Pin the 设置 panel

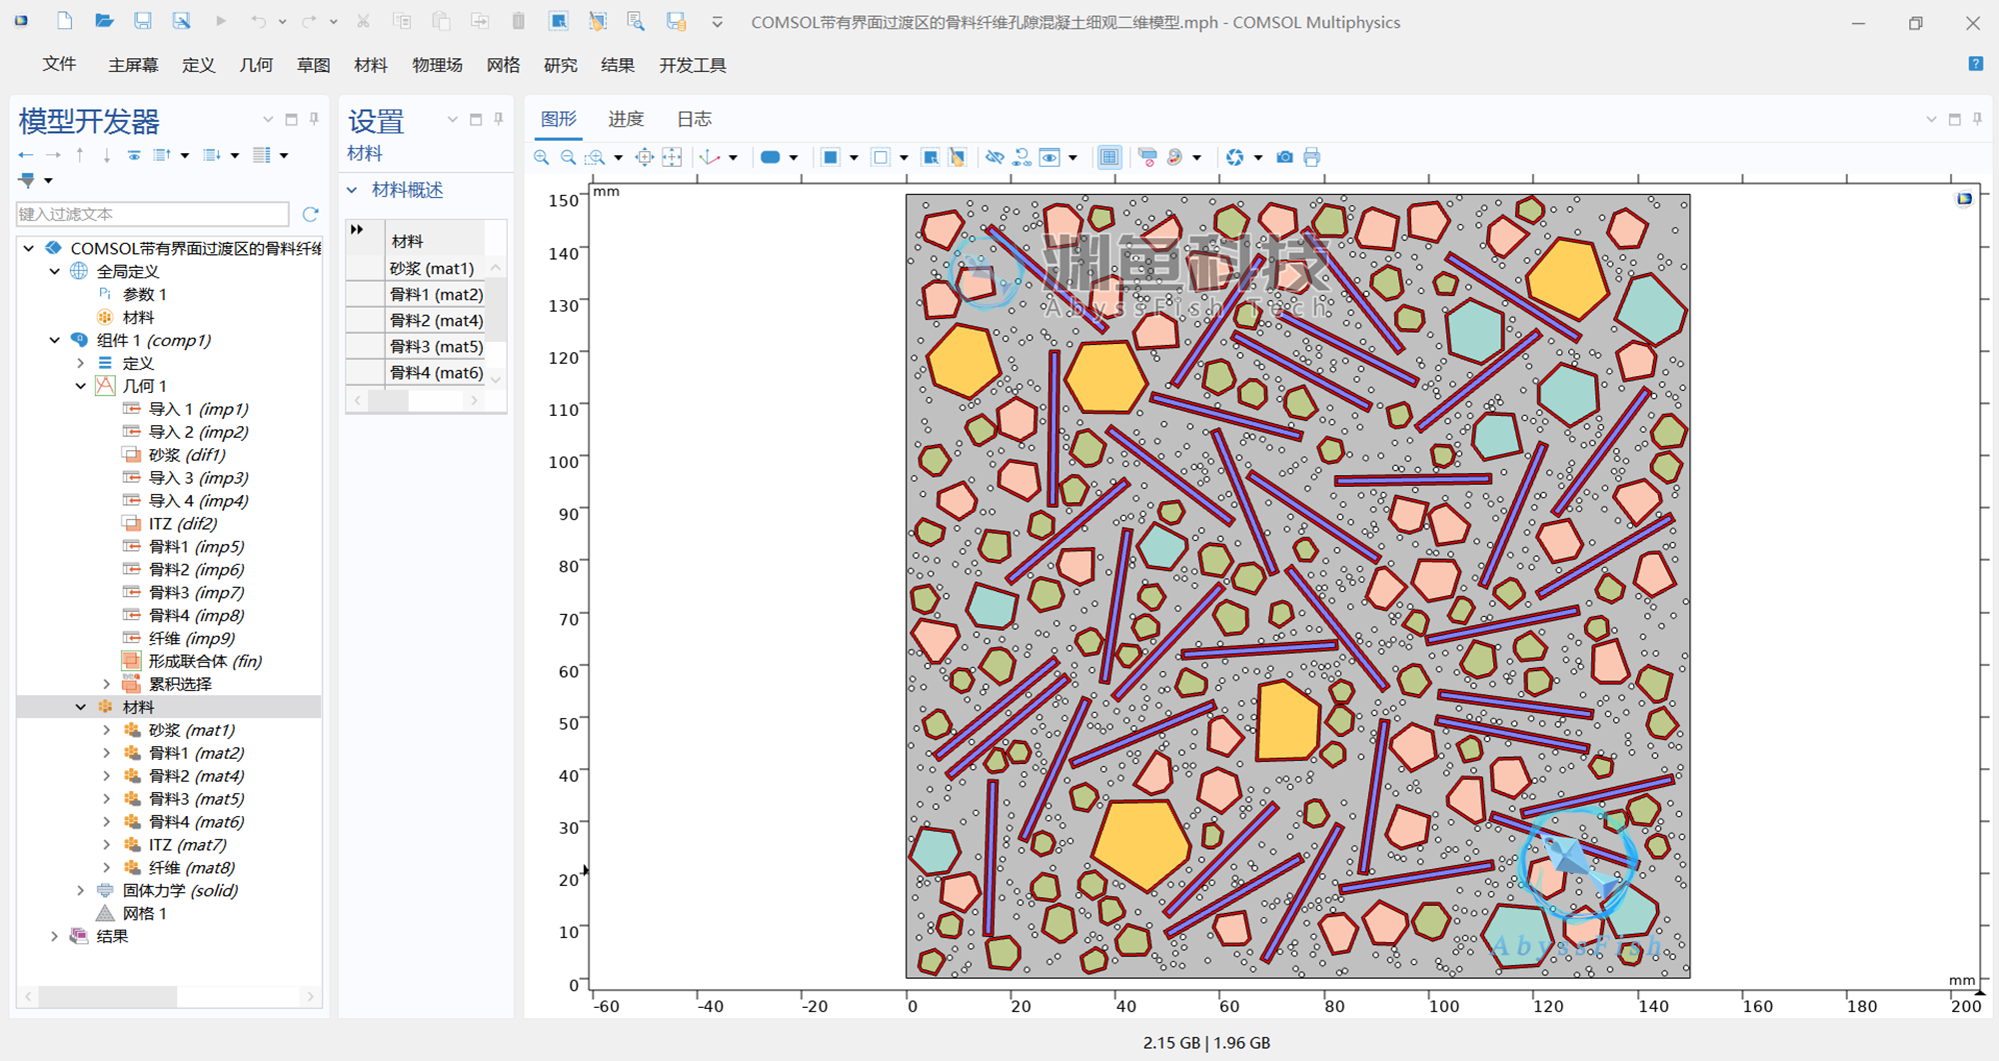pyautogui.click(x=498, y=119)
